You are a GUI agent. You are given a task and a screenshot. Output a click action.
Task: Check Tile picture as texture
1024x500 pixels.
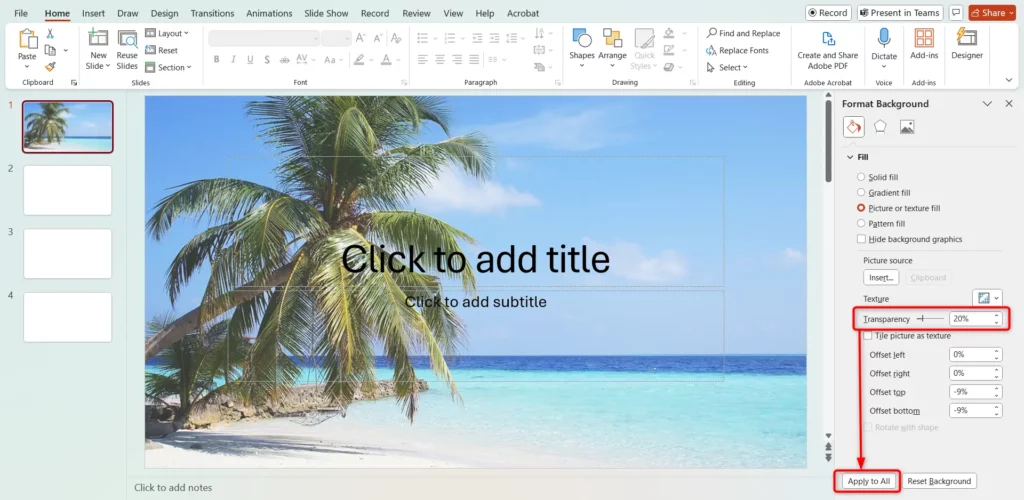click(867, 336)
